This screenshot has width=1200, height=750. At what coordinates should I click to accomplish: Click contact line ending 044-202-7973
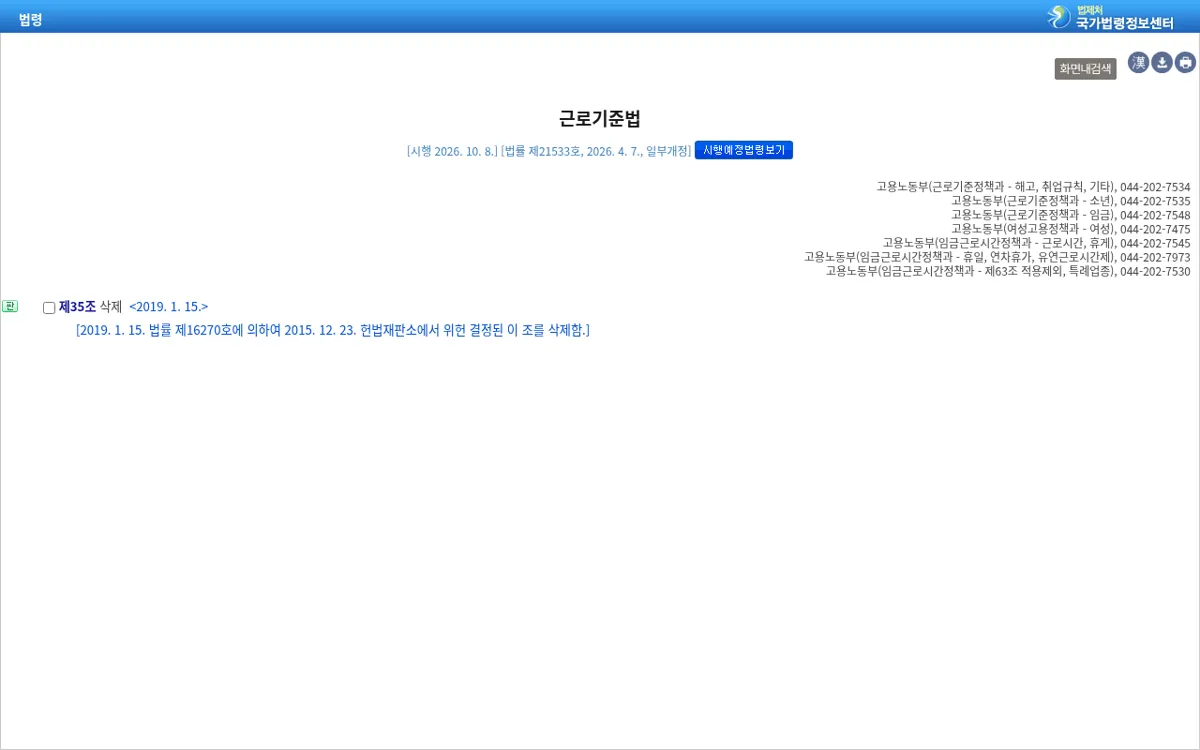(x=997, y=257)
